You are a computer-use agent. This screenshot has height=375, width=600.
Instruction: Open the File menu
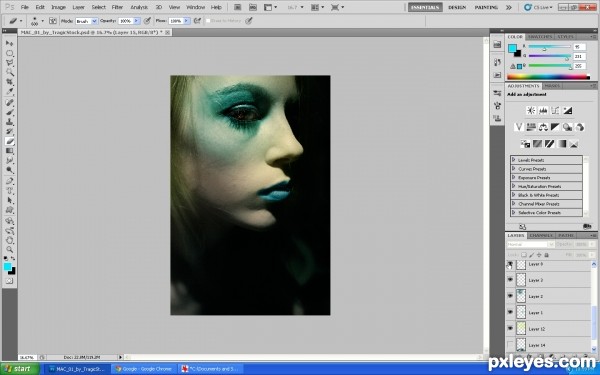point(24,7)
